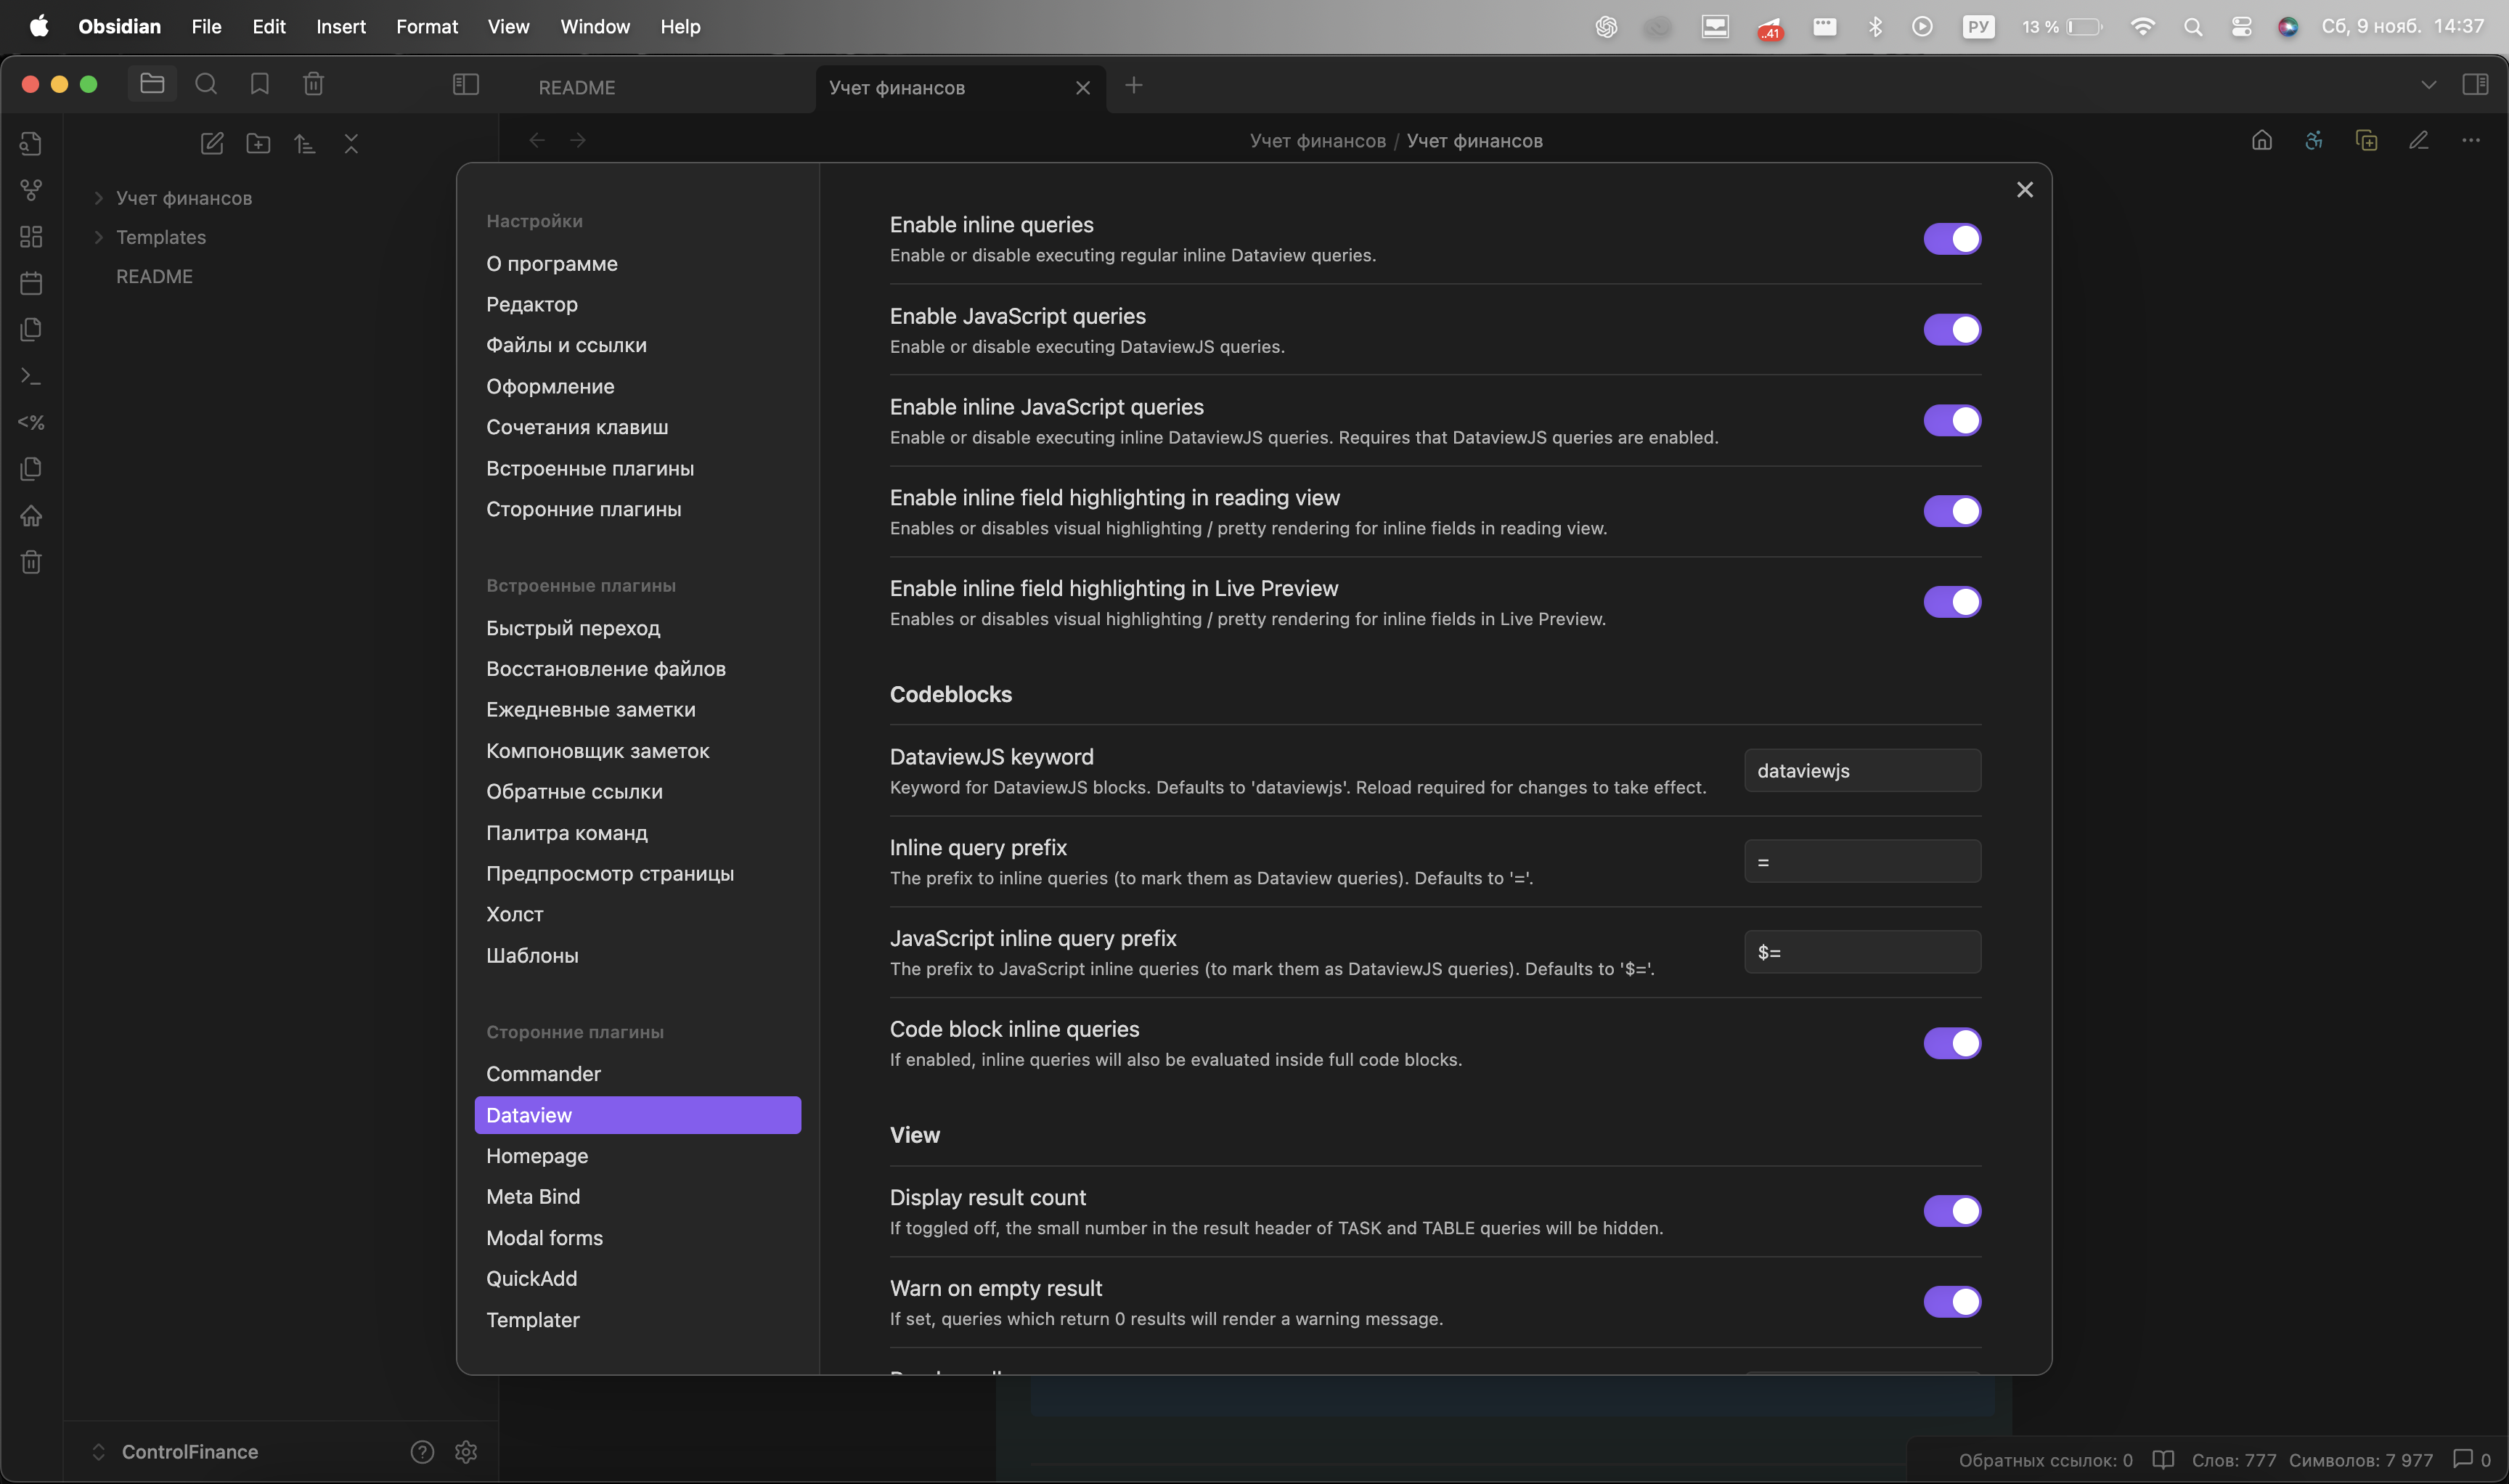Viewport: 2509px width, 1484px height.
Task: Turn off the Warn on empty result toggle
Action: click(1951, 1302)
